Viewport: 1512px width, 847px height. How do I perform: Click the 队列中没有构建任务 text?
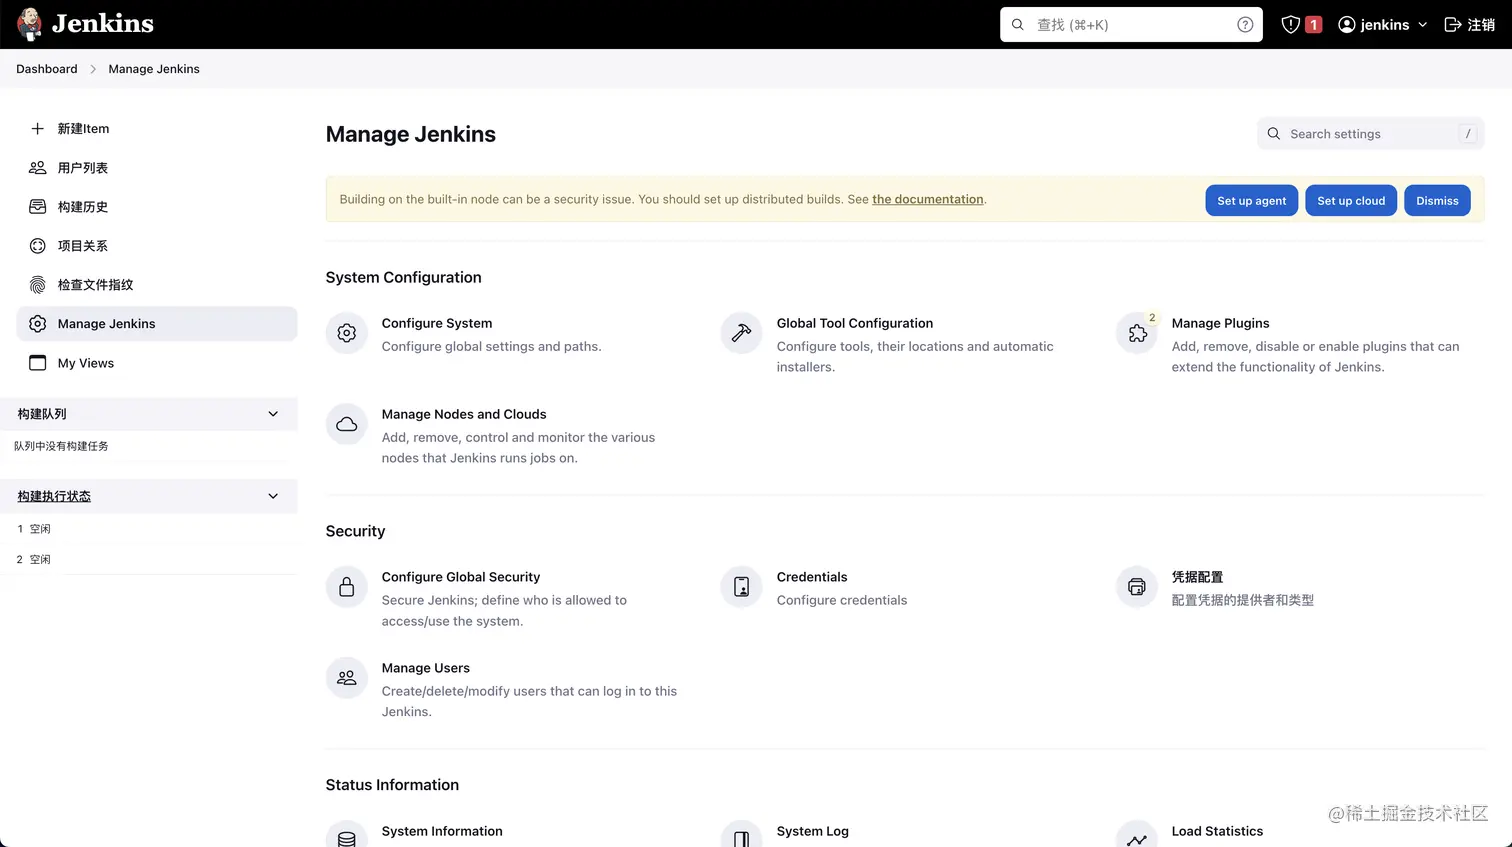[x=61, y=446]
